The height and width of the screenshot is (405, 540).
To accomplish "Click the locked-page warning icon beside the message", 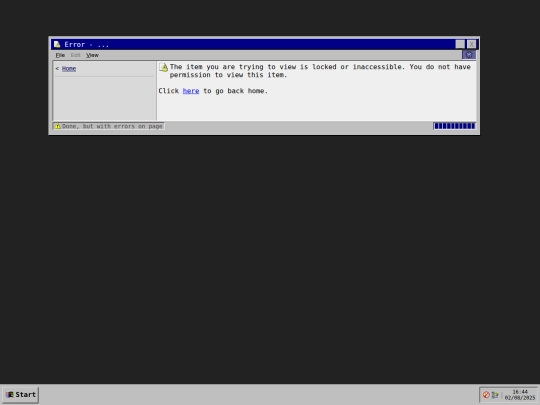I will pyautogui.click(x=164, y=67).
